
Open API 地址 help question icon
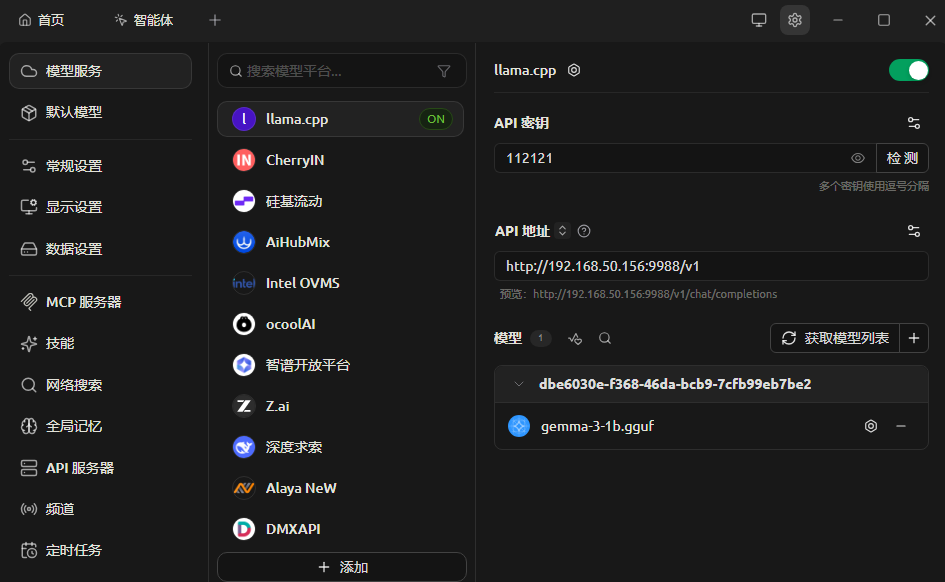[x=584, y=231]
